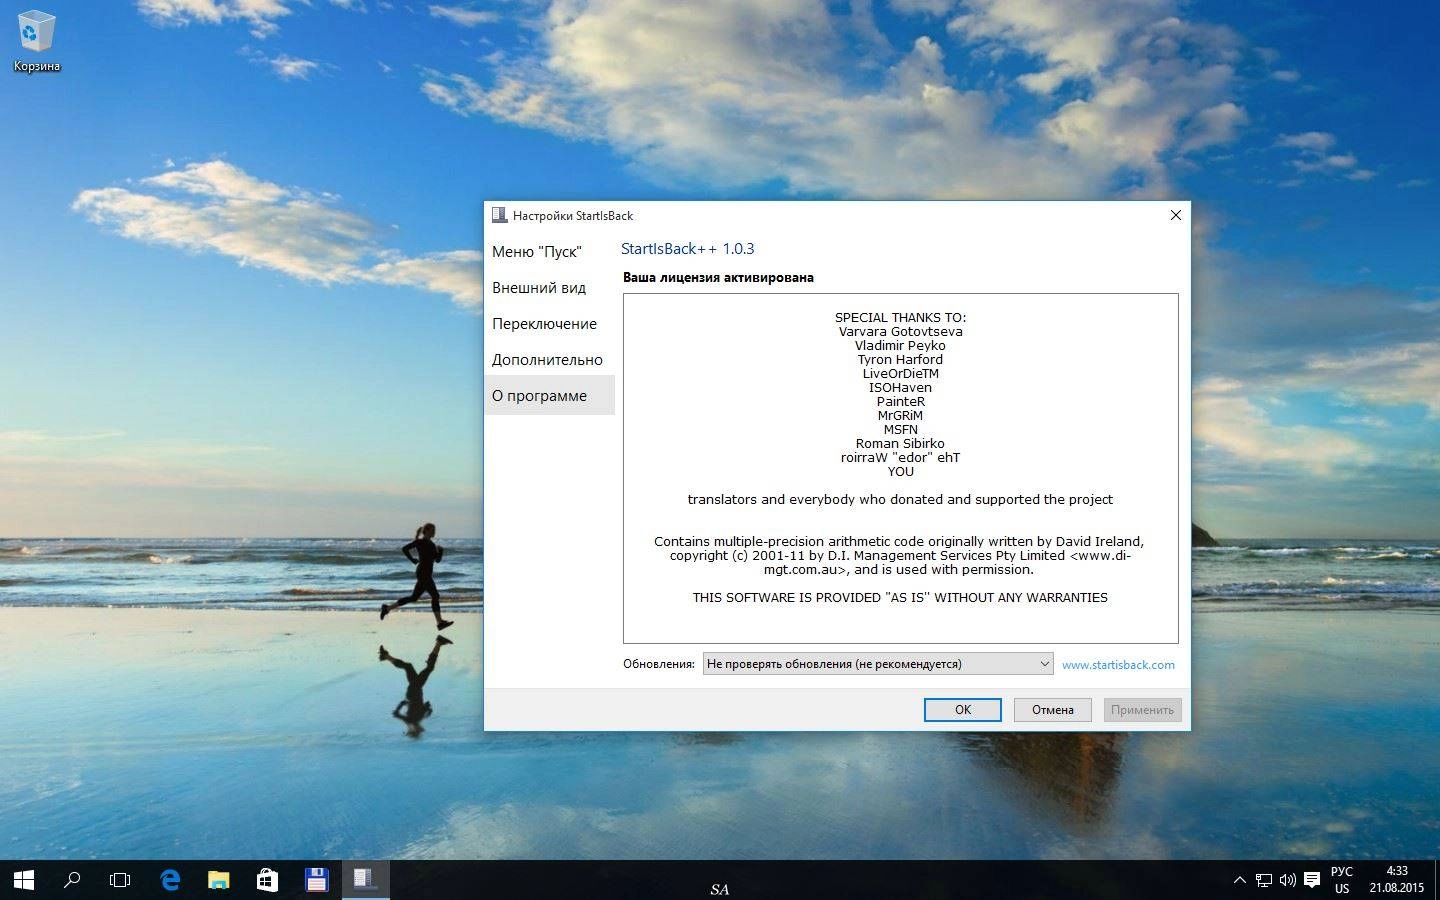Click the MSFN credit line
This screenshot has height=900, width=1440.
[x=901, y=430]
